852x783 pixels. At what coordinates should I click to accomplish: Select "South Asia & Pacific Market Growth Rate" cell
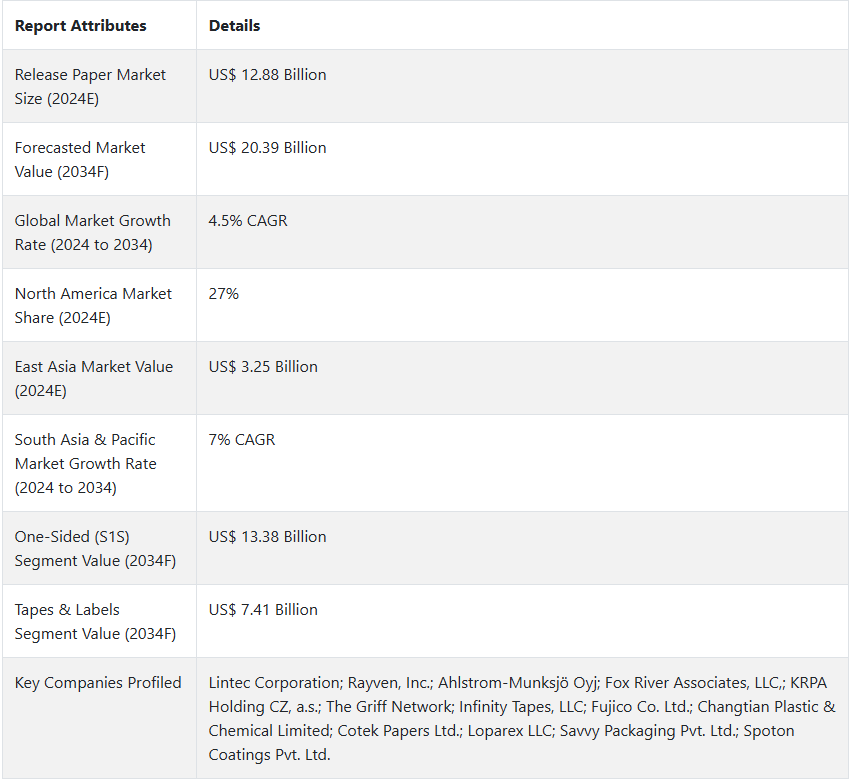85,464
